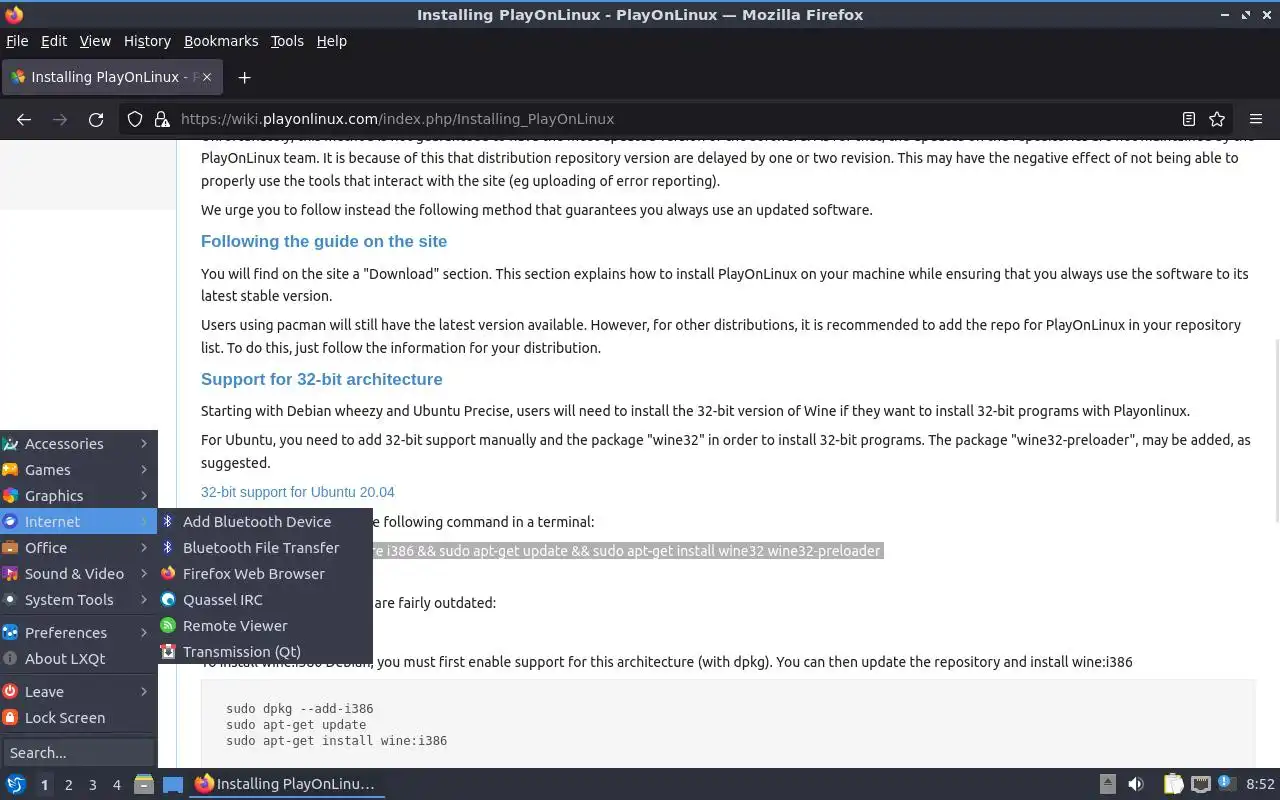The image size is (1280, 800).
Task: Open the File menu in Firefox
Action: tap(17, 41)
